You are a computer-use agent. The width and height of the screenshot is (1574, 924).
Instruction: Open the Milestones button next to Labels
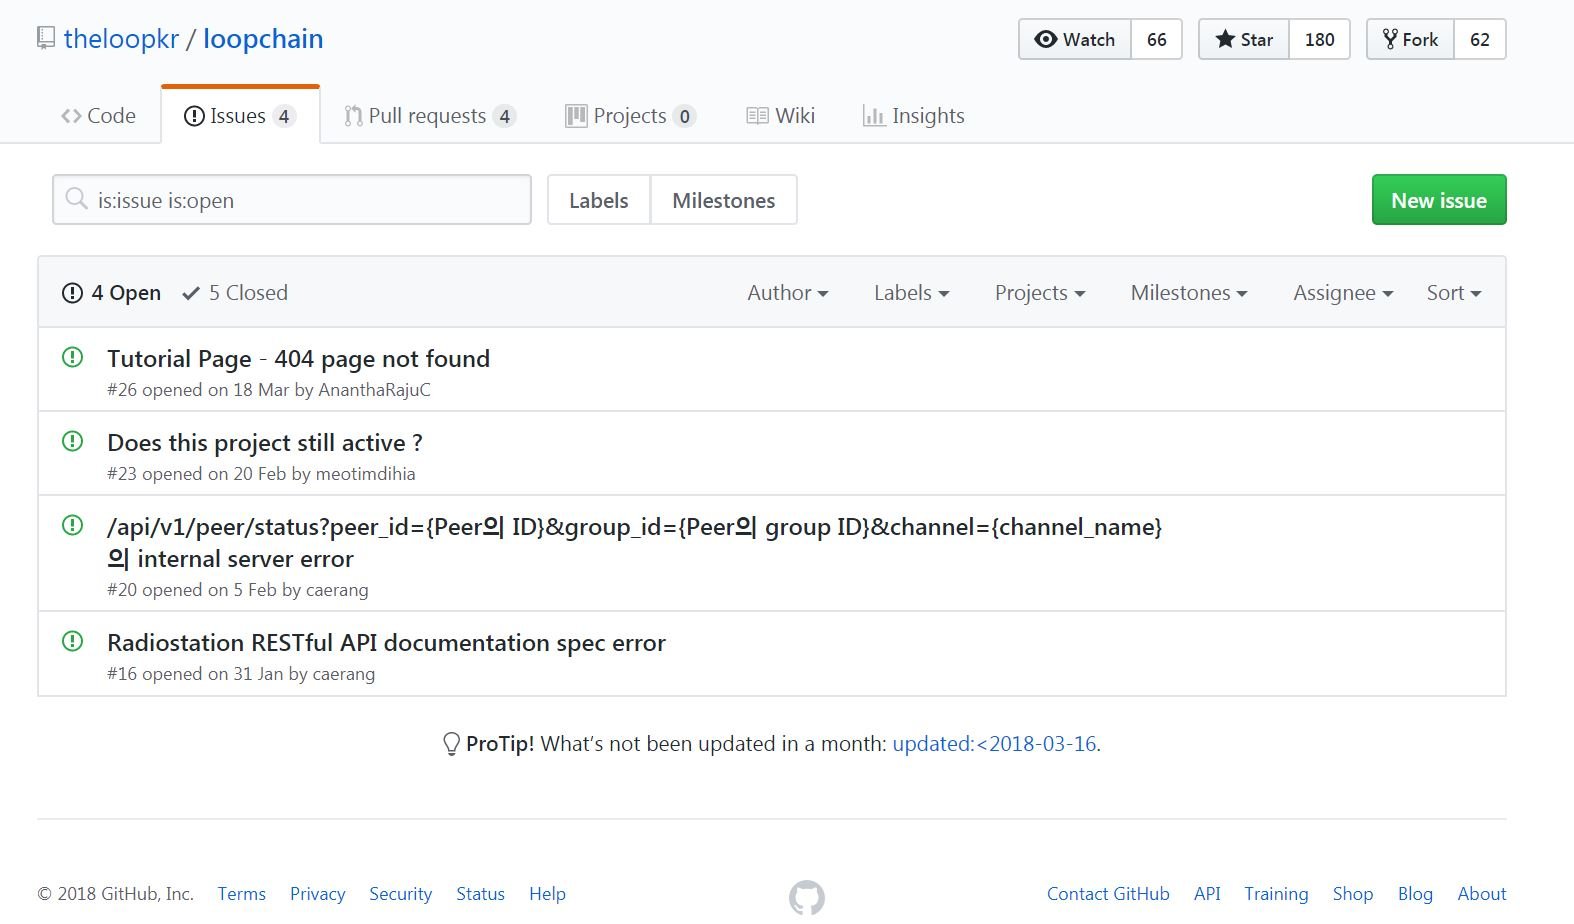pyautogui.click(x=723, y=200)
